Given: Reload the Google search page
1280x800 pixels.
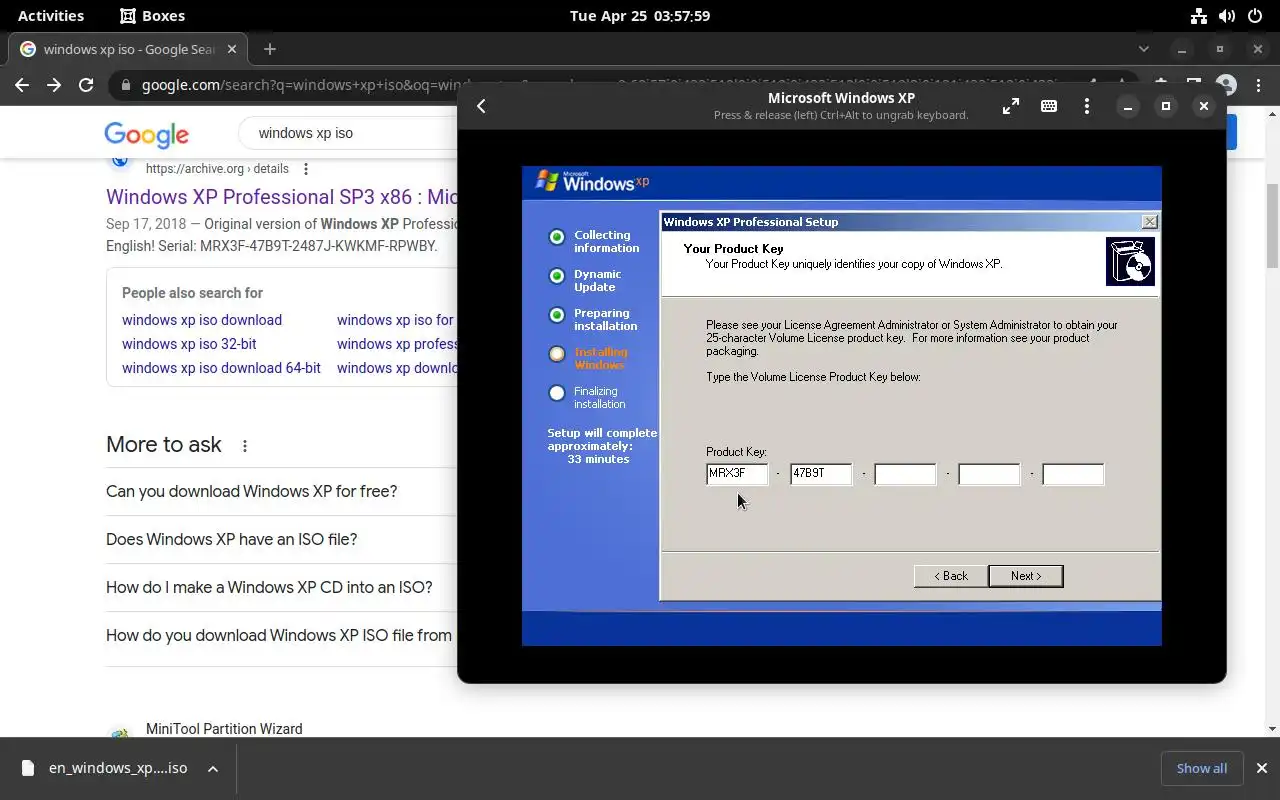Looking at the screenshot, I should click(x=86, y=85).
